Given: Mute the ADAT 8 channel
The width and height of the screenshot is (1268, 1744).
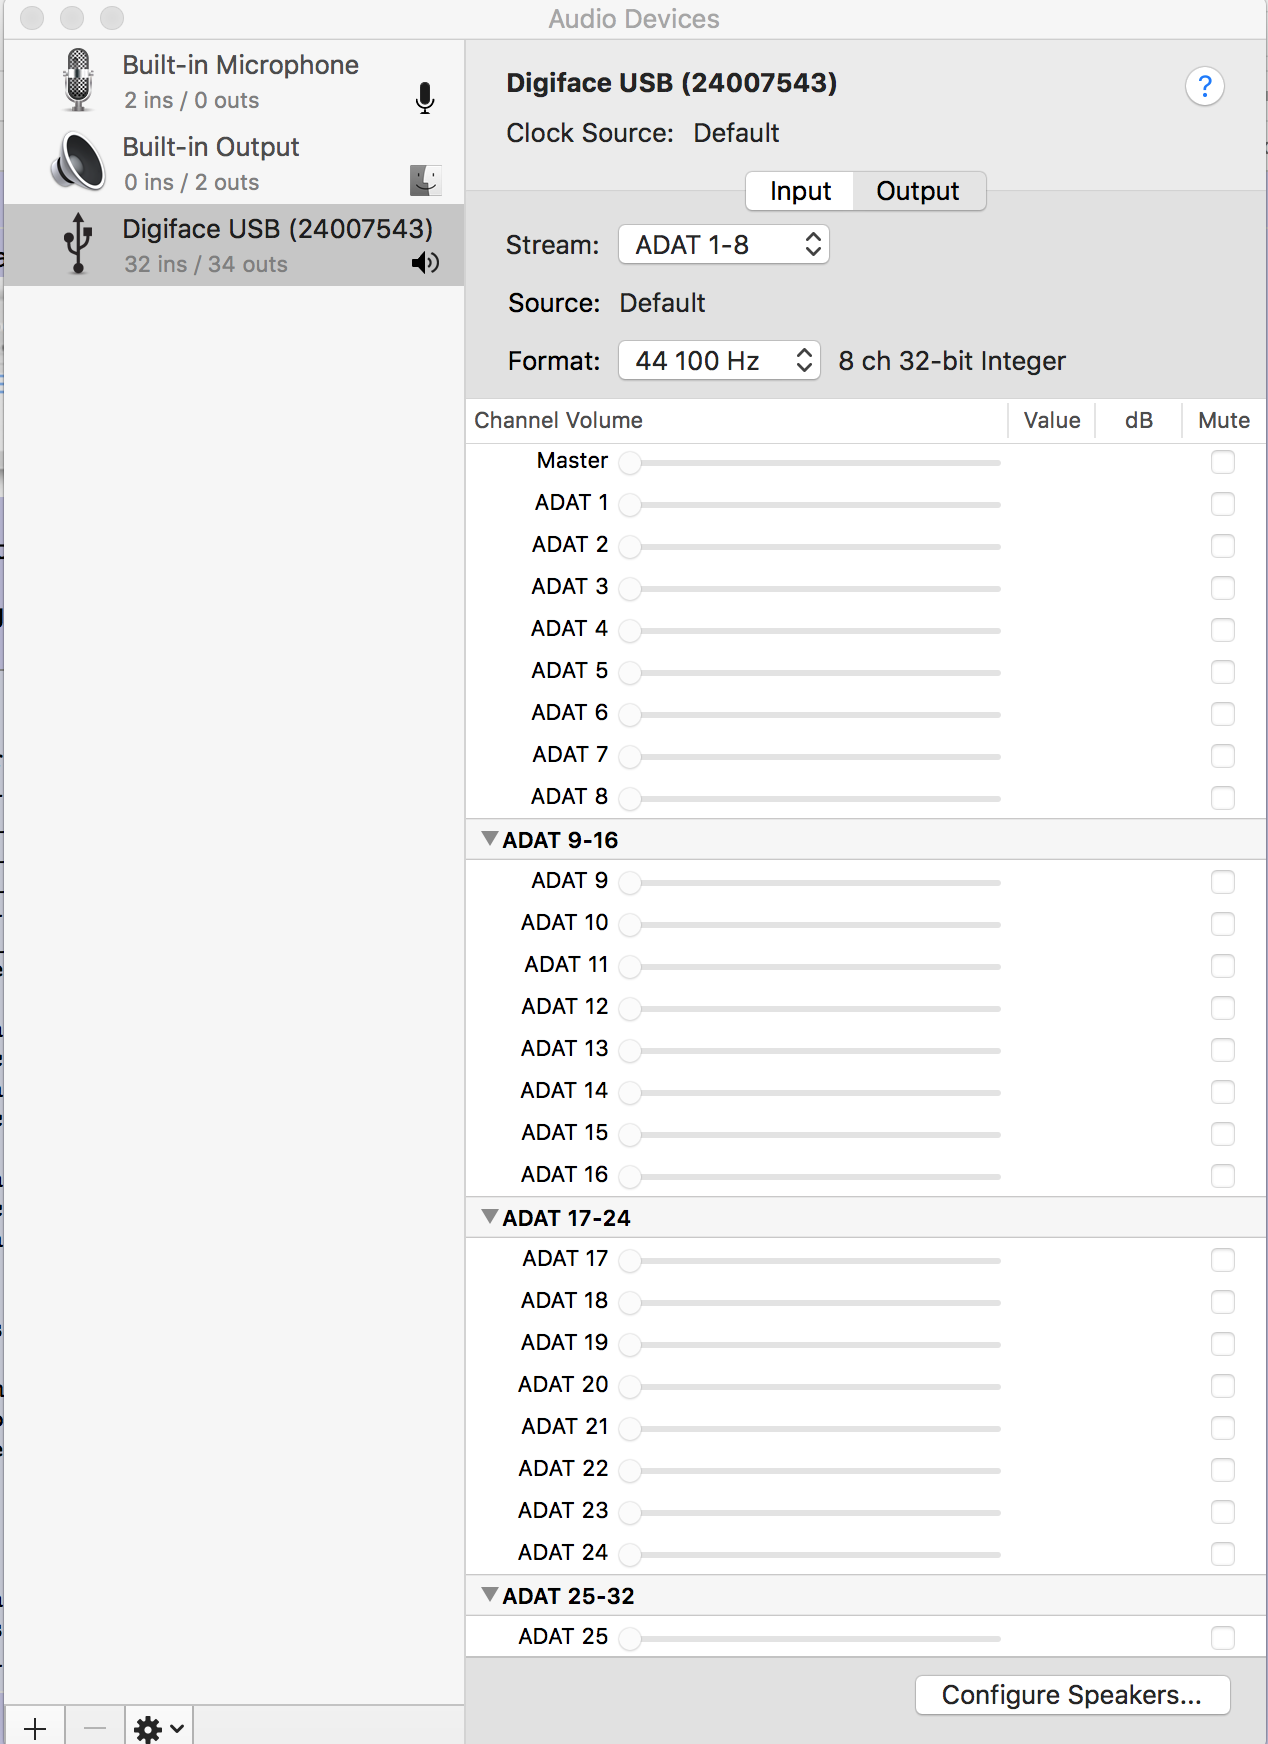Looking at the screenshot, I should [x=1222, y=798].
